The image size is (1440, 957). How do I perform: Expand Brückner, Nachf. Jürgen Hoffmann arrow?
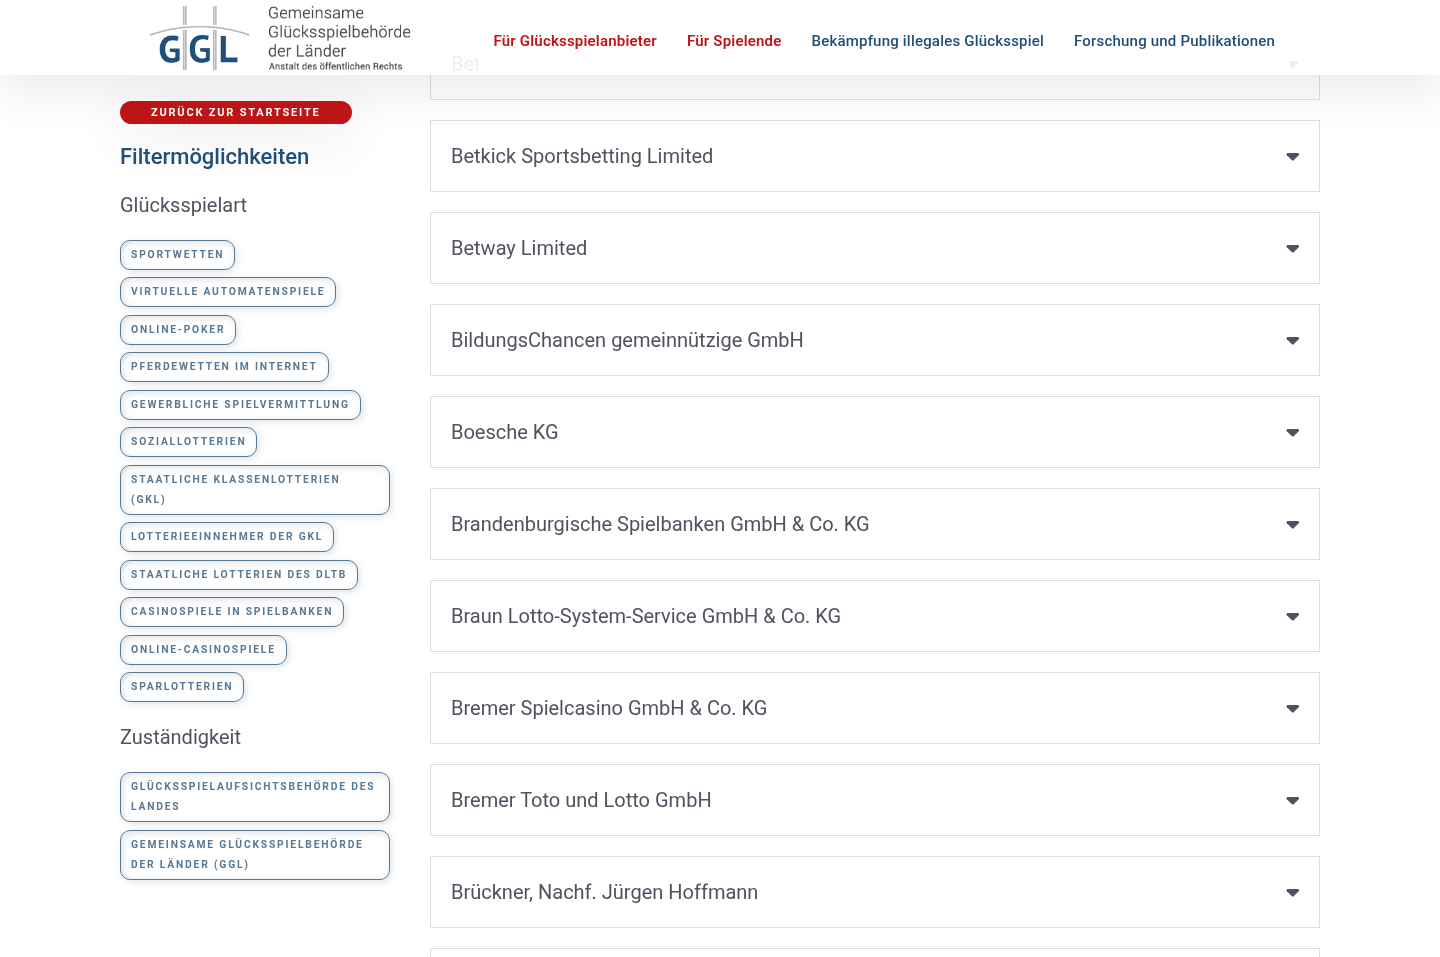click(x=1292, y=893)
